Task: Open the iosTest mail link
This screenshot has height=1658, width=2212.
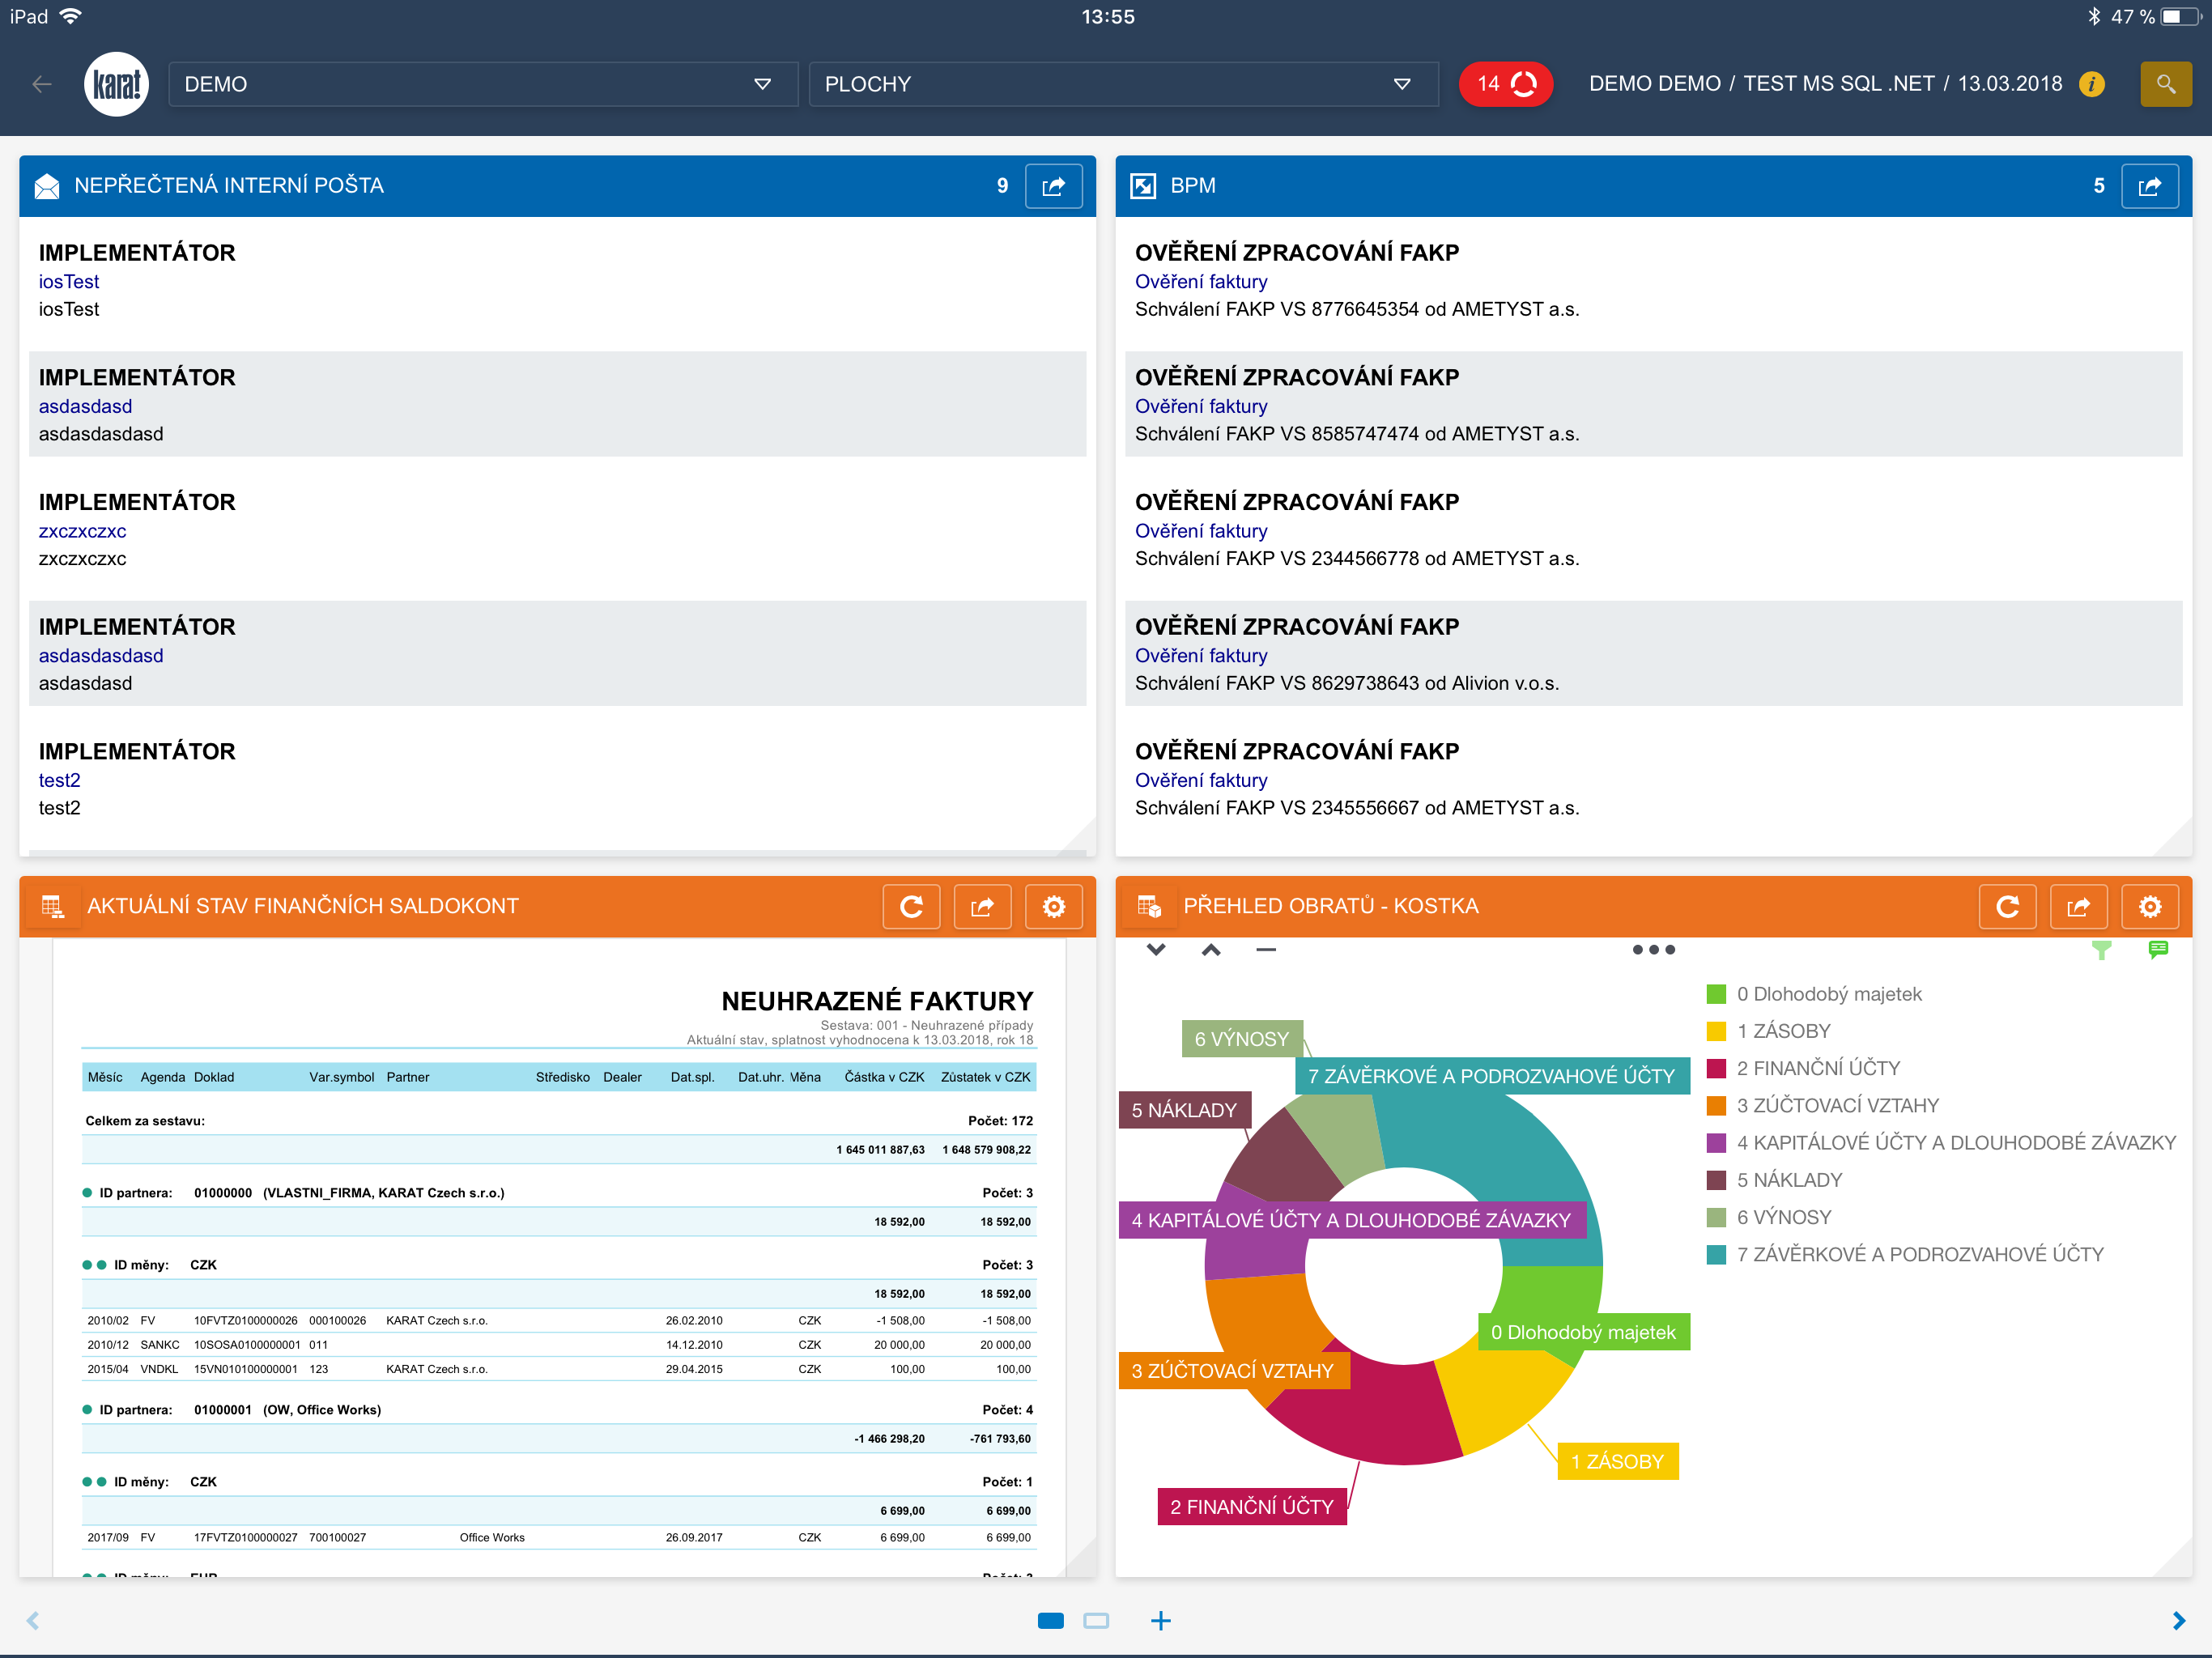Action: (x=69, y=282)
